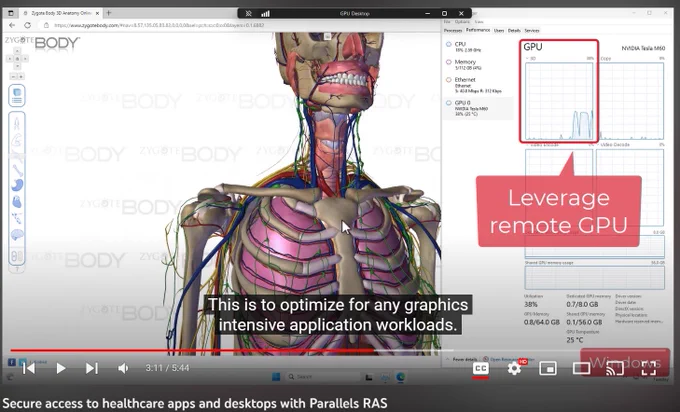Pan the 3D view up

click(x=17, y=51)
